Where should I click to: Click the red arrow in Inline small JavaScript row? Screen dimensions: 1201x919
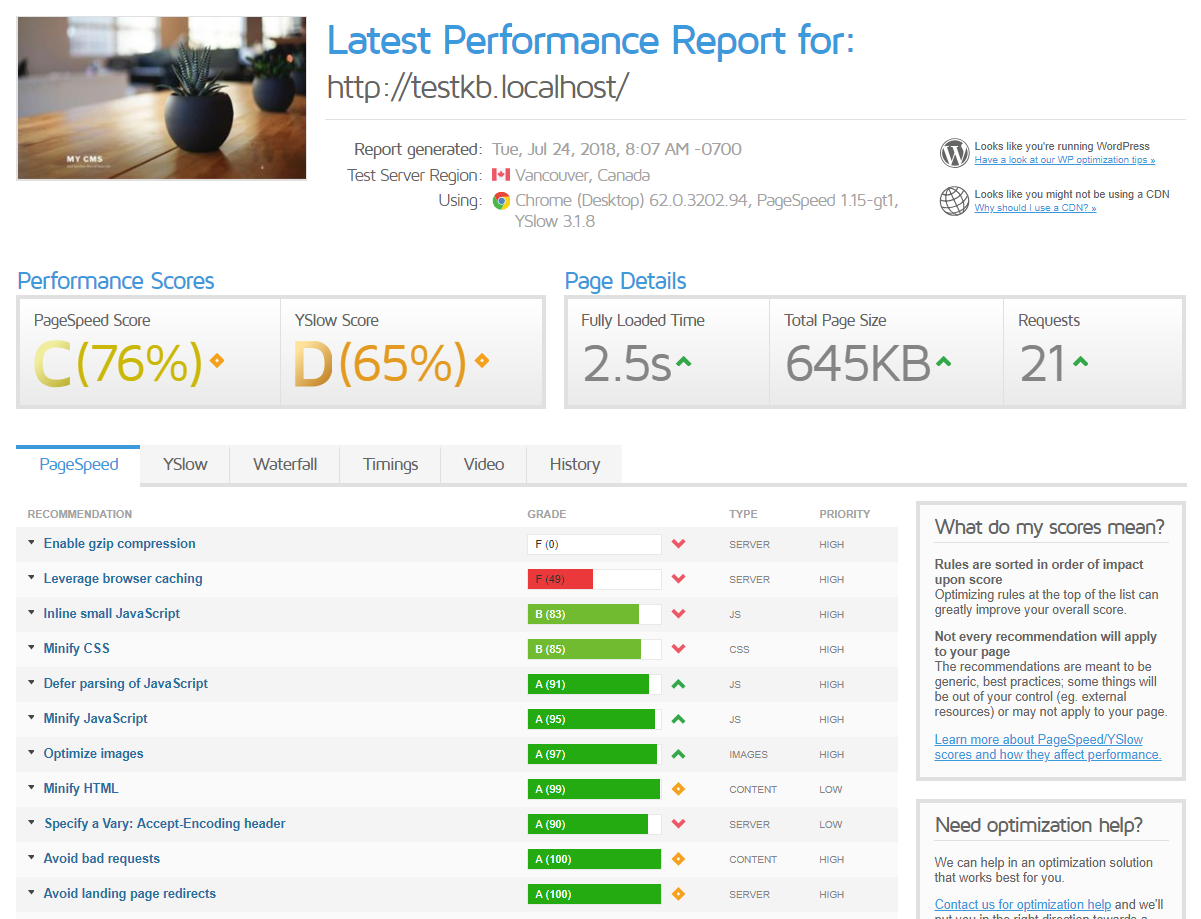[678, 614]
